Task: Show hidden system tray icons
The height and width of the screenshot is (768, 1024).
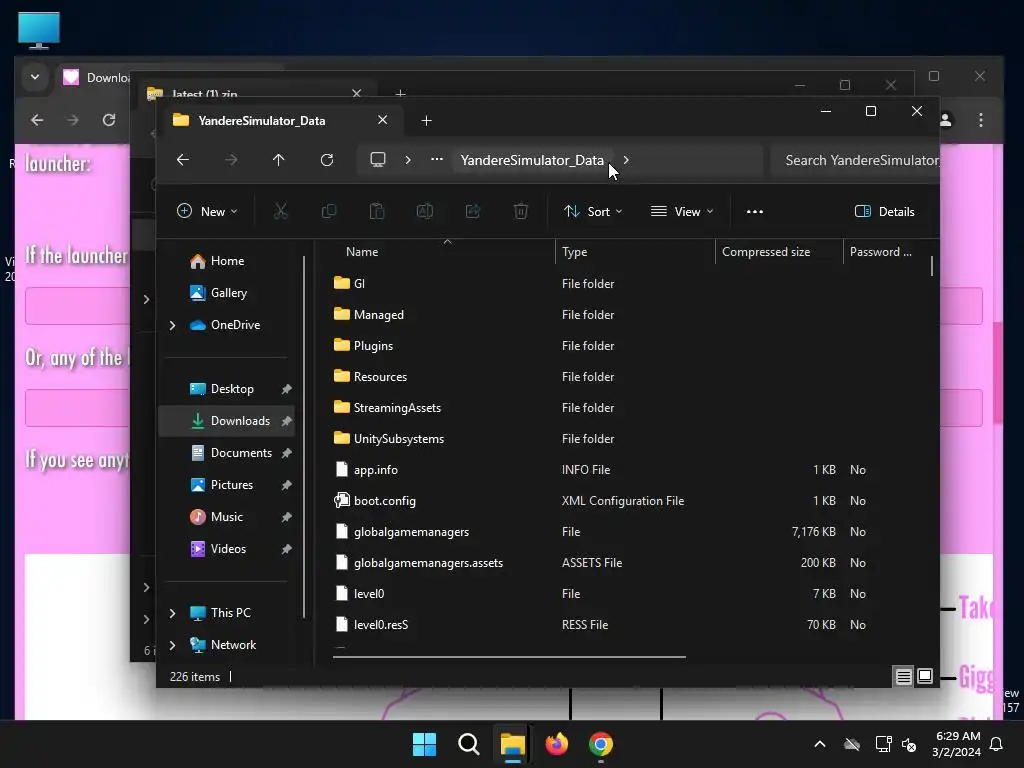Action: pos(820,744)
